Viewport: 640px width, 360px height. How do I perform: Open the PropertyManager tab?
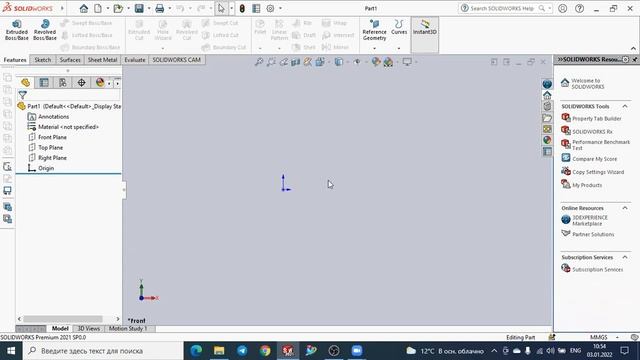44,82
